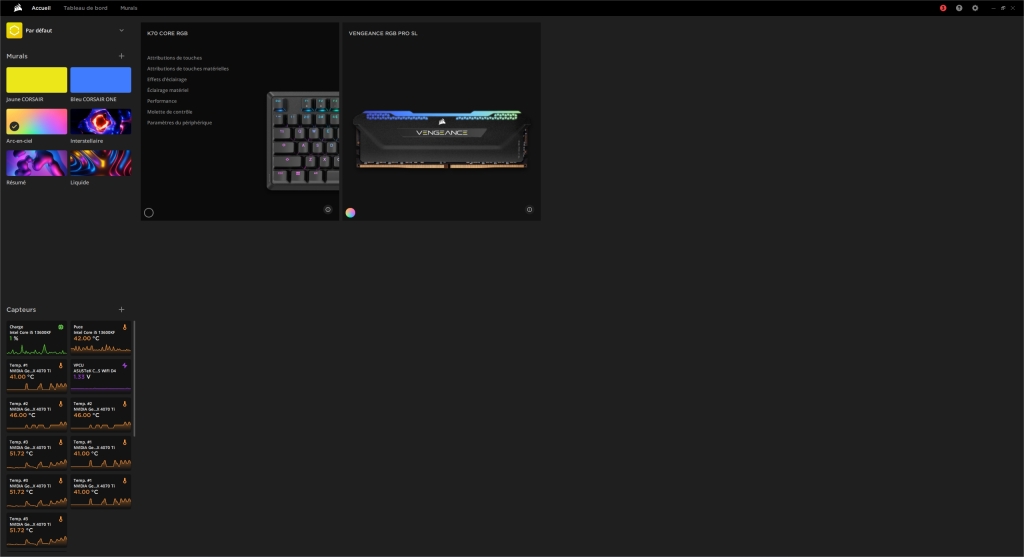The height and width of the screenshot is (557, 1024).
Task: Click the K70 CORE RGB card options icon
Action: (328, 210)
